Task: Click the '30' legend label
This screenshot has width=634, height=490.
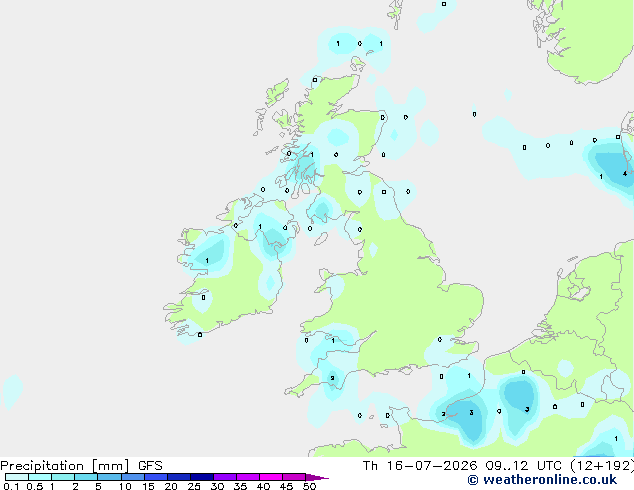Action: point(217,486)
